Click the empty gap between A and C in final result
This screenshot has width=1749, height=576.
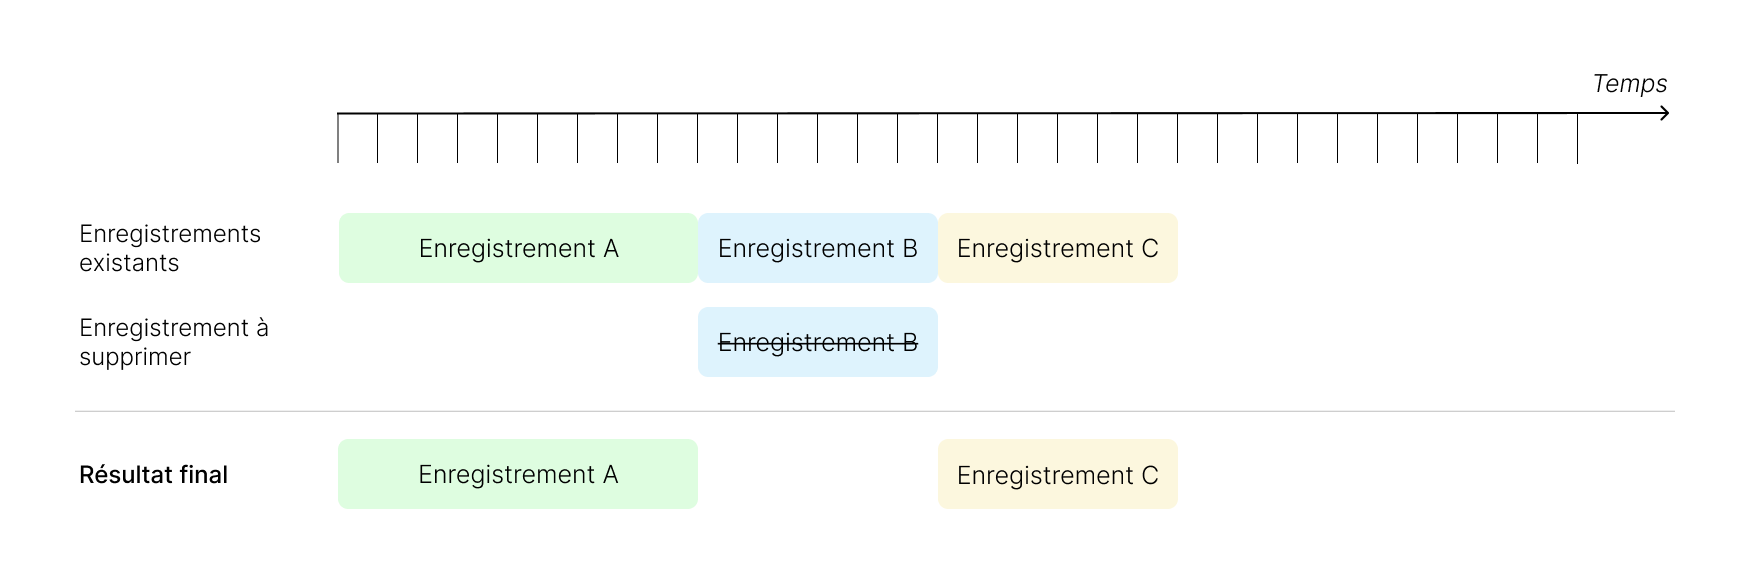pyautogui.click(x=817, y=474)
